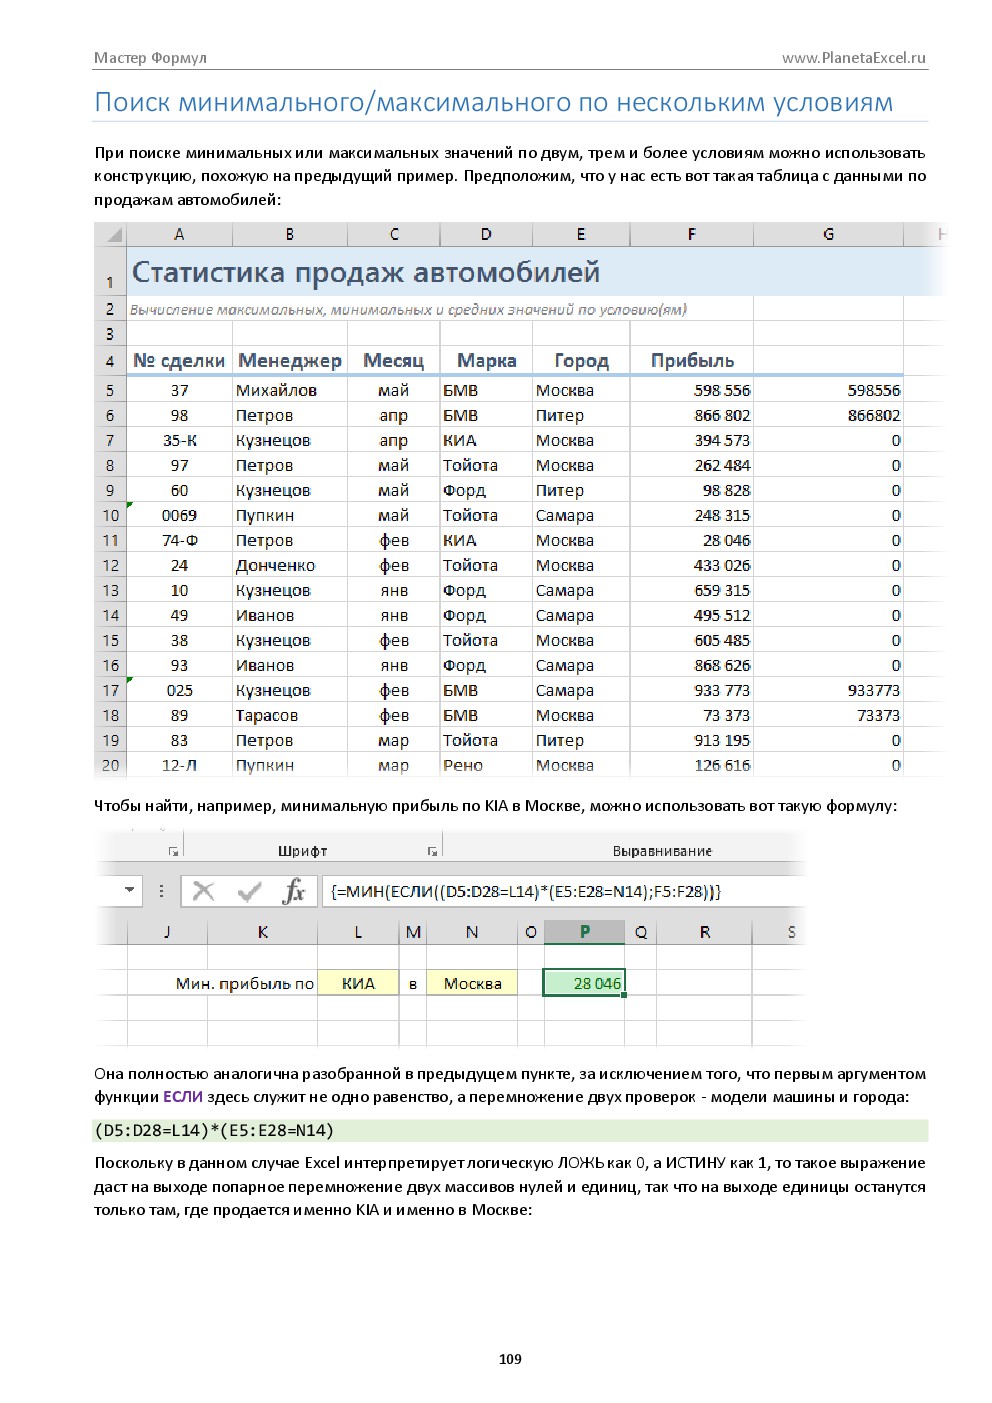This screenshot has width=992, height=1403.
Task: Click the yellow cell containing КИА
Action: (358, 983)
